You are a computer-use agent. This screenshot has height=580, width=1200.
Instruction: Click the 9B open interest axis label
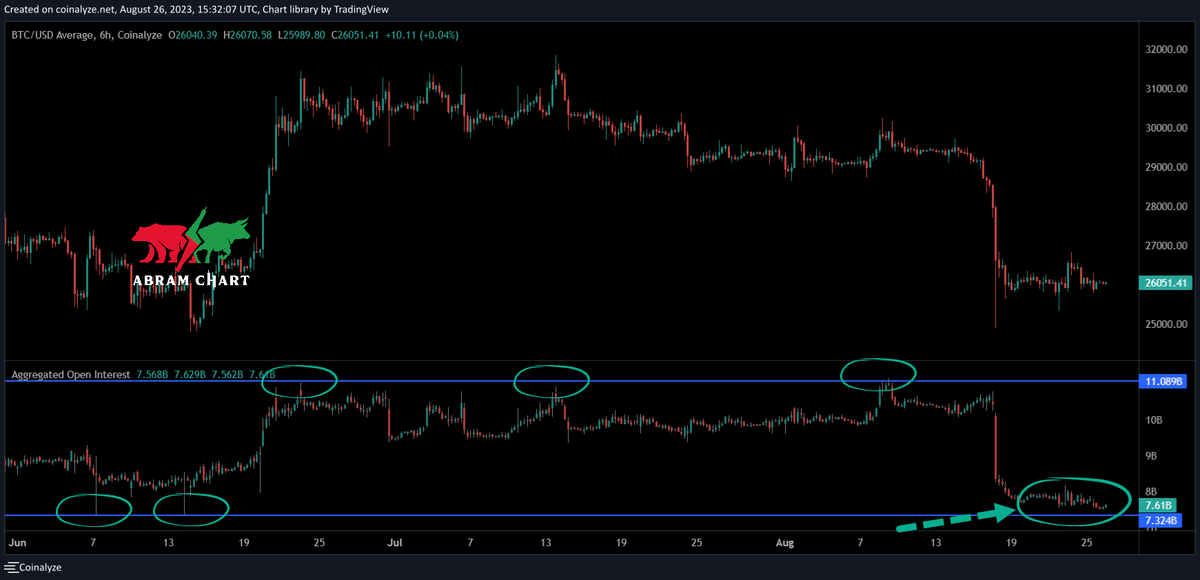1151,456
